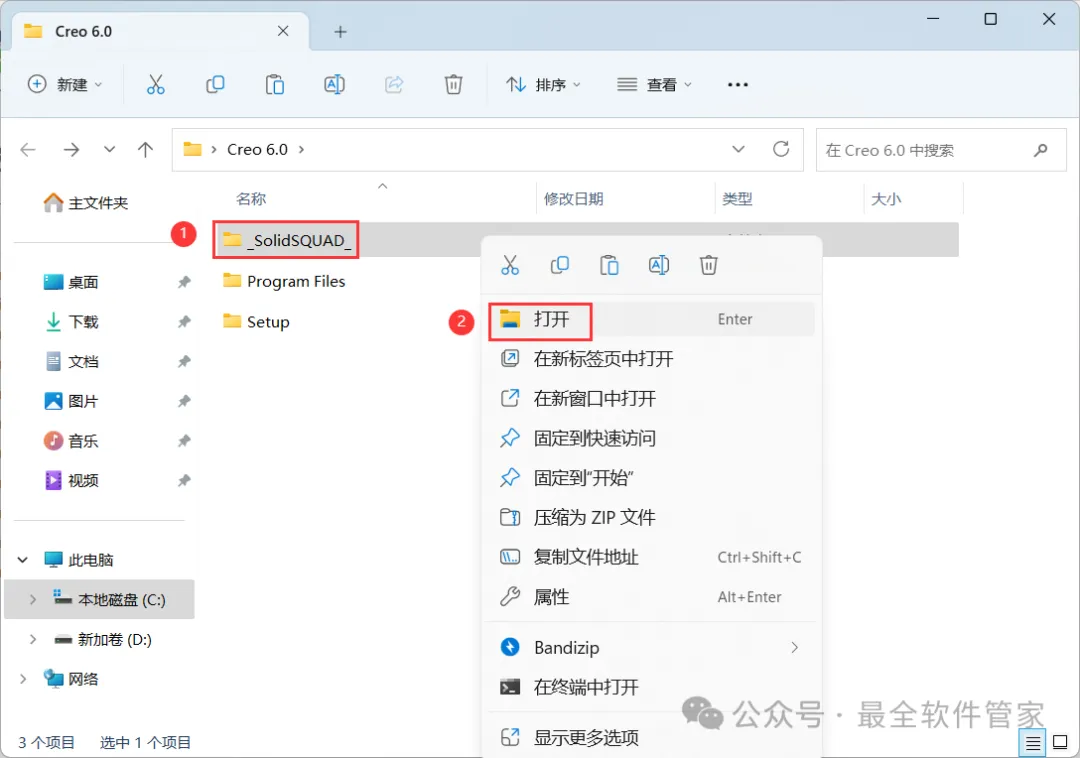Click the Rename icon in the context menu
This screenshot has height=758, width=1080.
click(658, 265)
